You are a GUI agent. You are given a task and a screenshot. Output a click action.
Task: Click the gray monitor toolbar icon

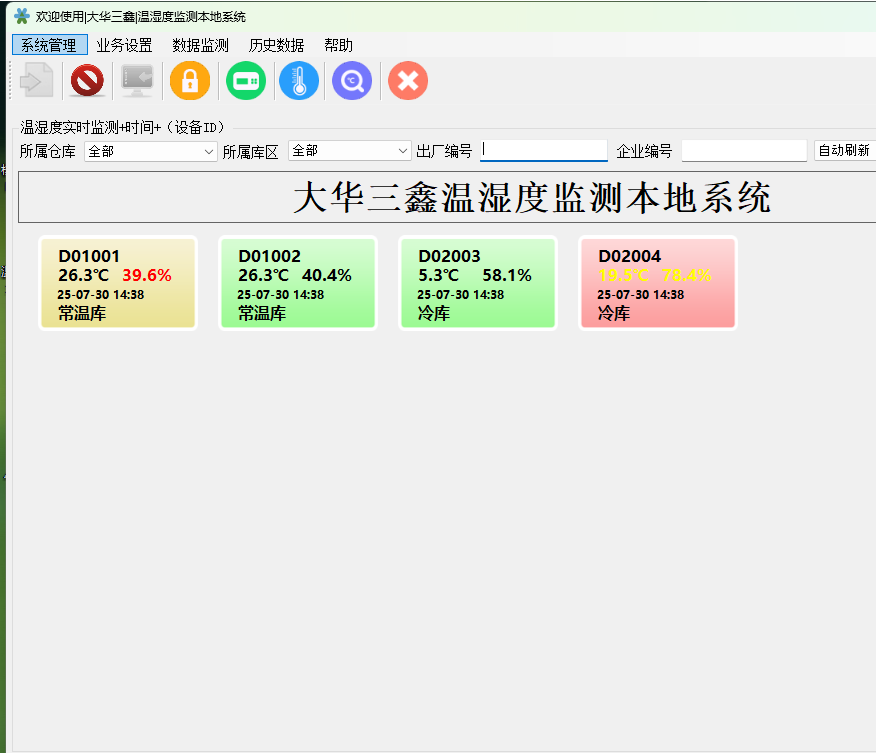point(137,80)
